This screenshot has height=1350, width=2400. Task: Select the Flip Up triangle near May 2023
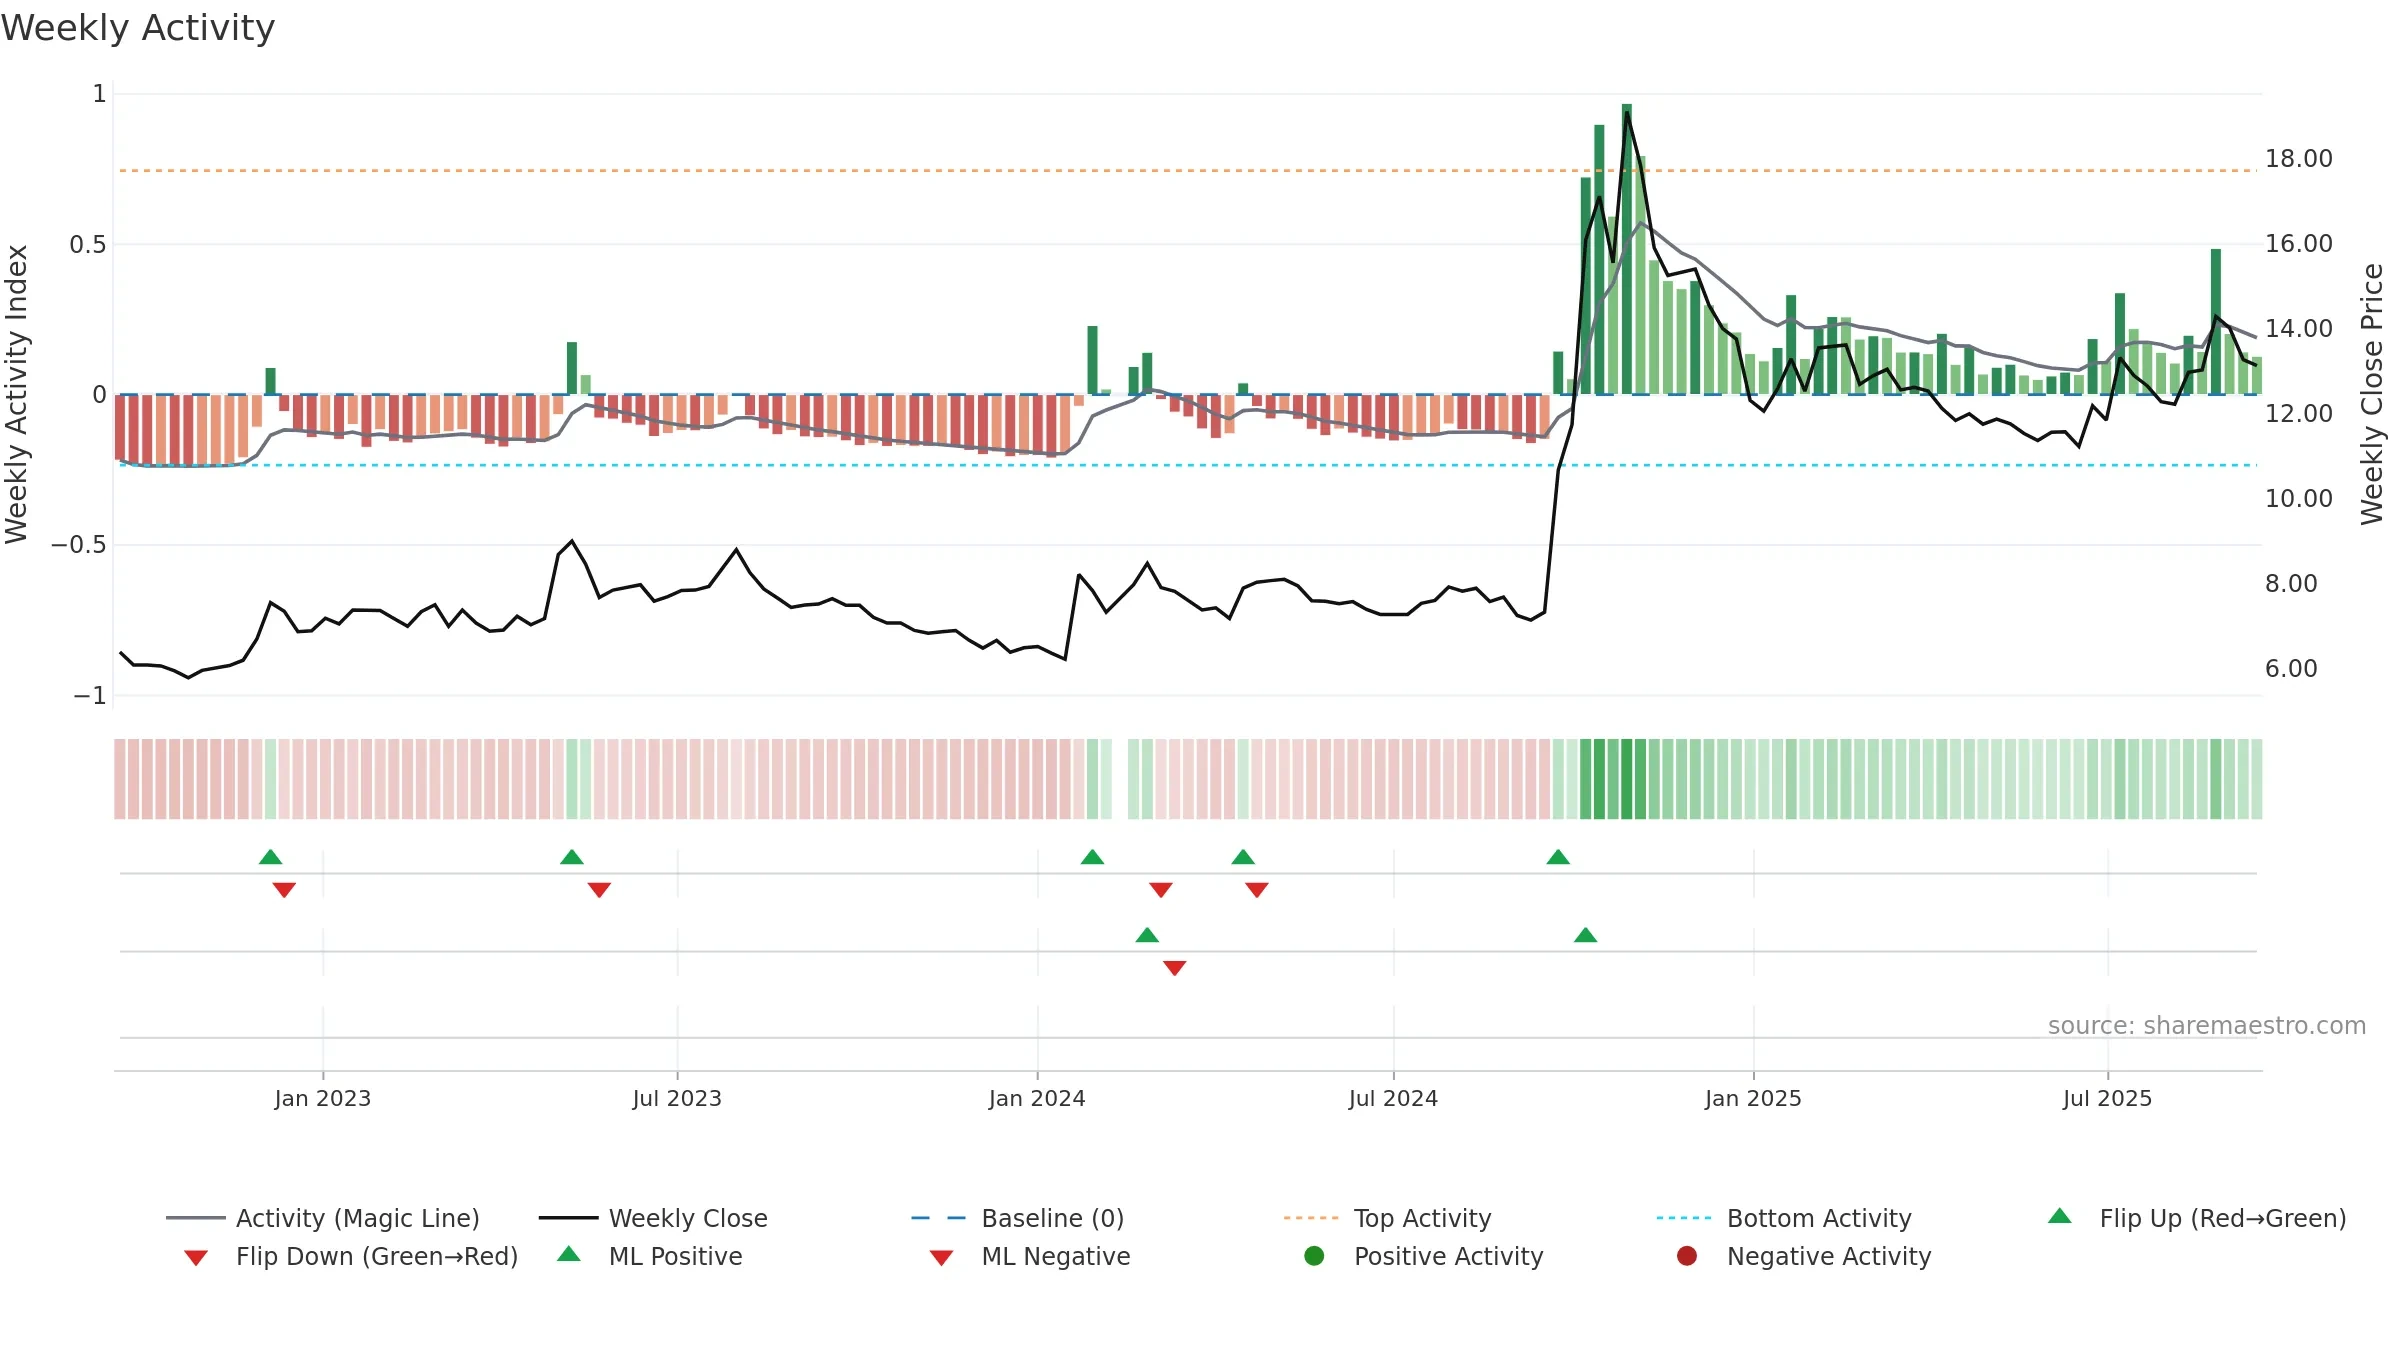(572, 857)
